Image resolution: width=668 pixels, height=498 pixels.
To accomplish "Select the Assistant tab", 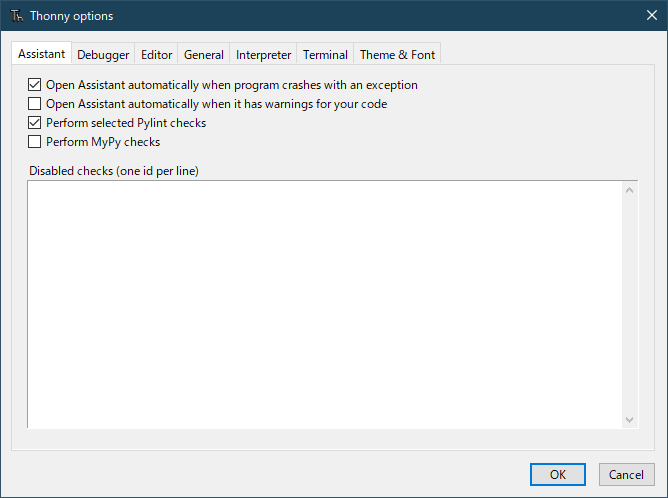I will (41, 54).
